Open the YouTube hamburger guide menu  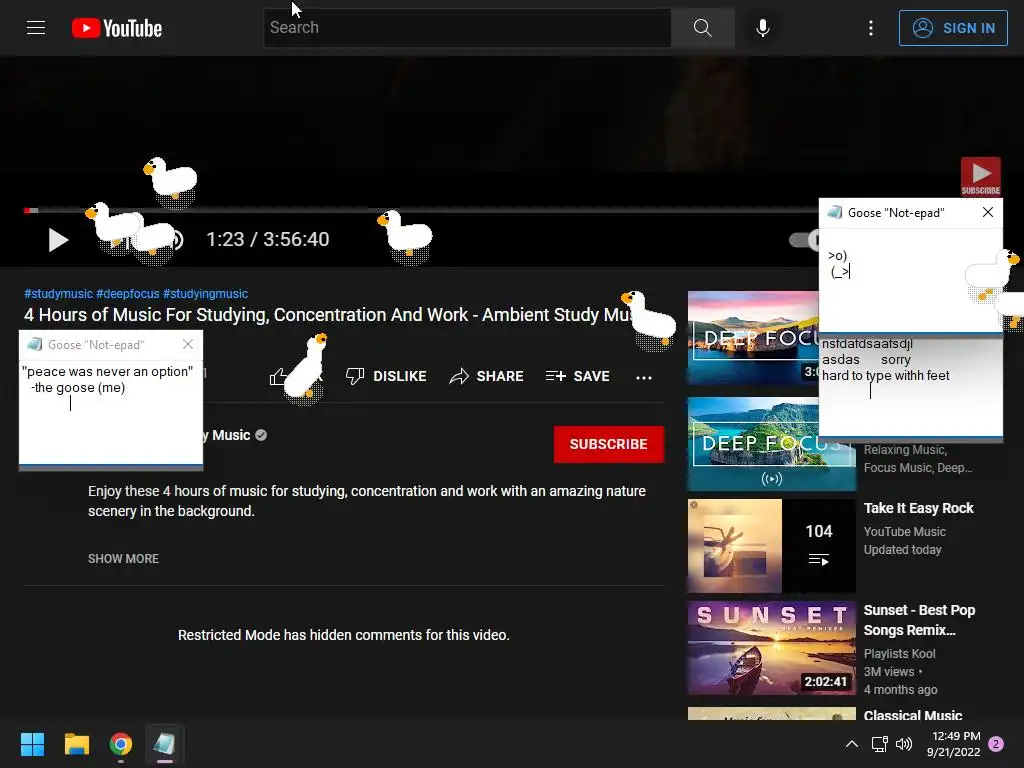coord(36,28)
